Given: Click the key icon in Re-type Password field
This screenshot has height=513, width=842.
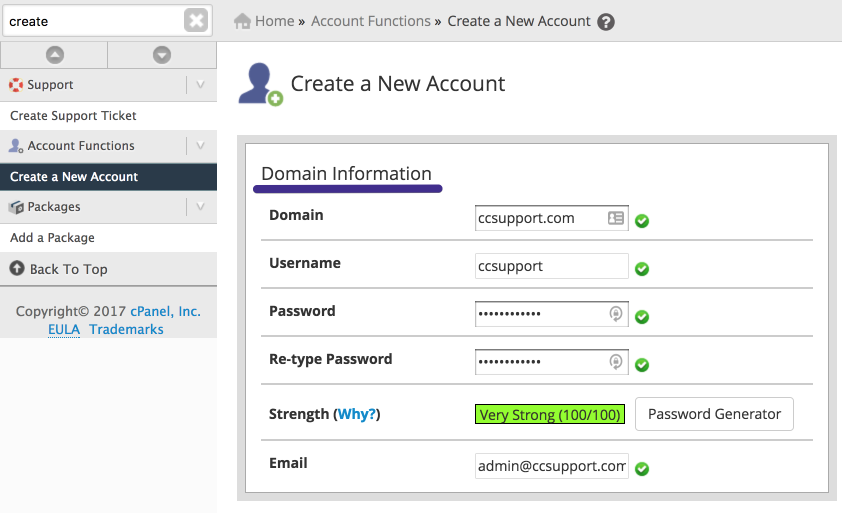Looking at the screenshot, I should [x=616, y=362].
